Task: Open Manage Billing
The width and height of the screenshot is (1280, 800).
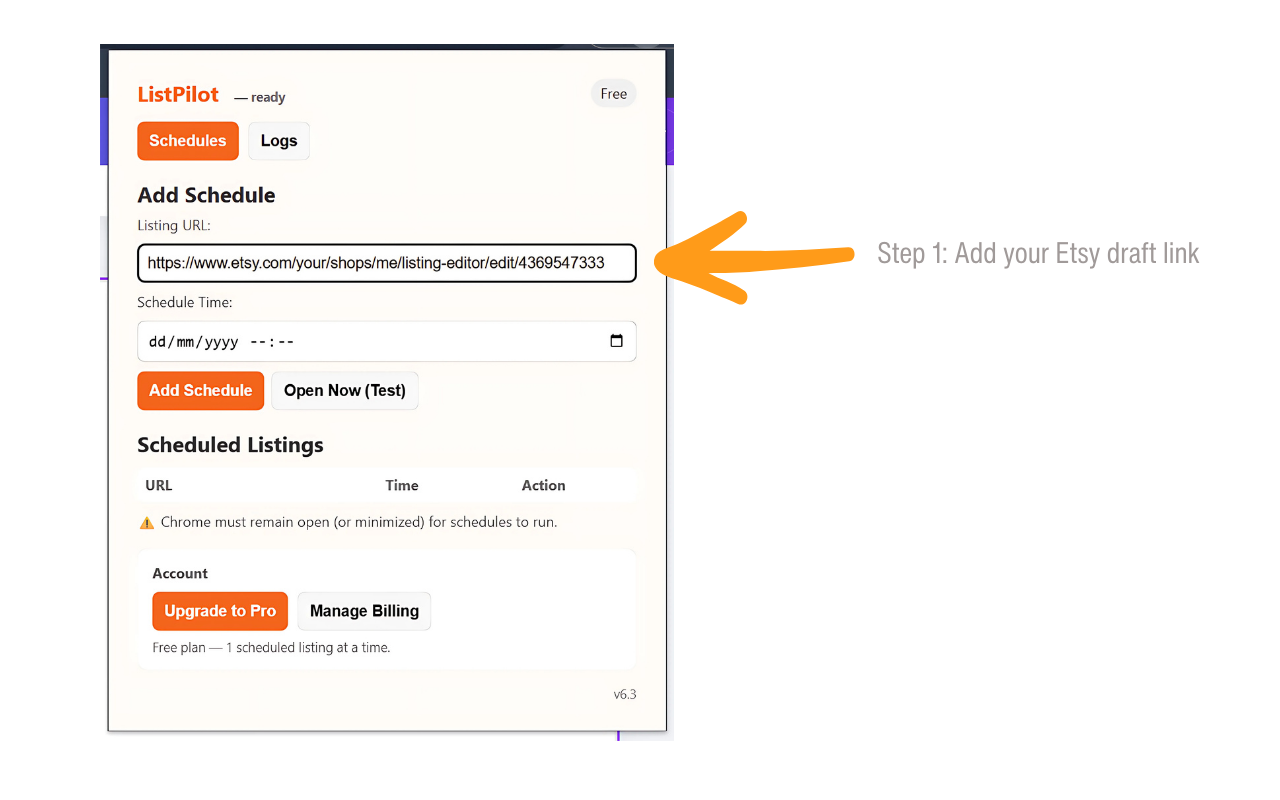Action: [x=364, y=611]
